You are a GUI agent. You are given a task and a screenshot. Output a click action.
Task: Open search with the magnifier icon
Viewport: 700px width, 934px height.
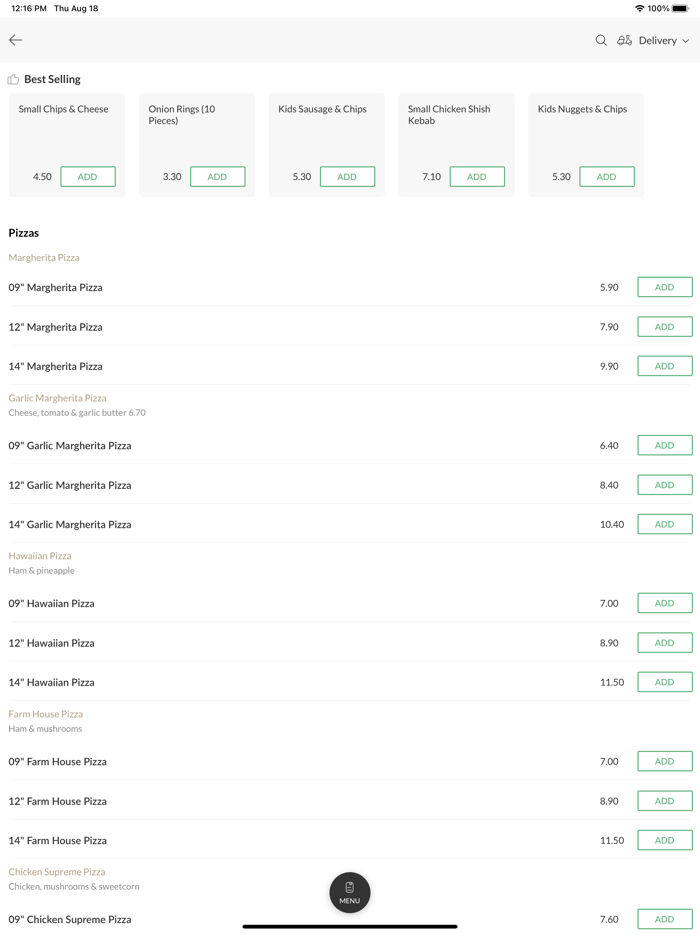pyautogui.click(x=601, y=40)
